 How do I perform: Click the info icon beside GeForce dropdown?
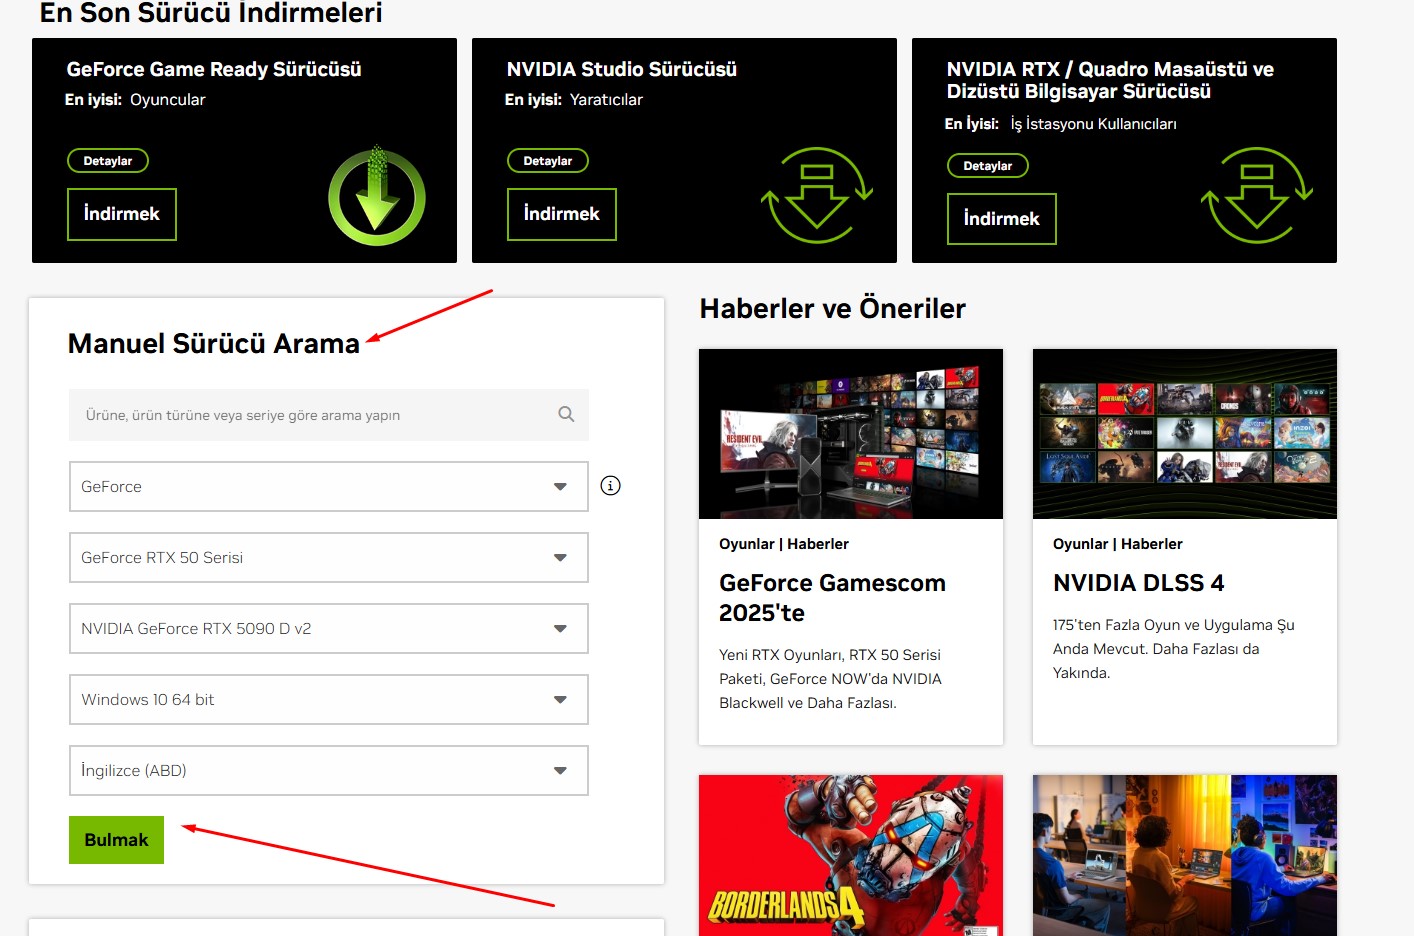tap(610, 486)
